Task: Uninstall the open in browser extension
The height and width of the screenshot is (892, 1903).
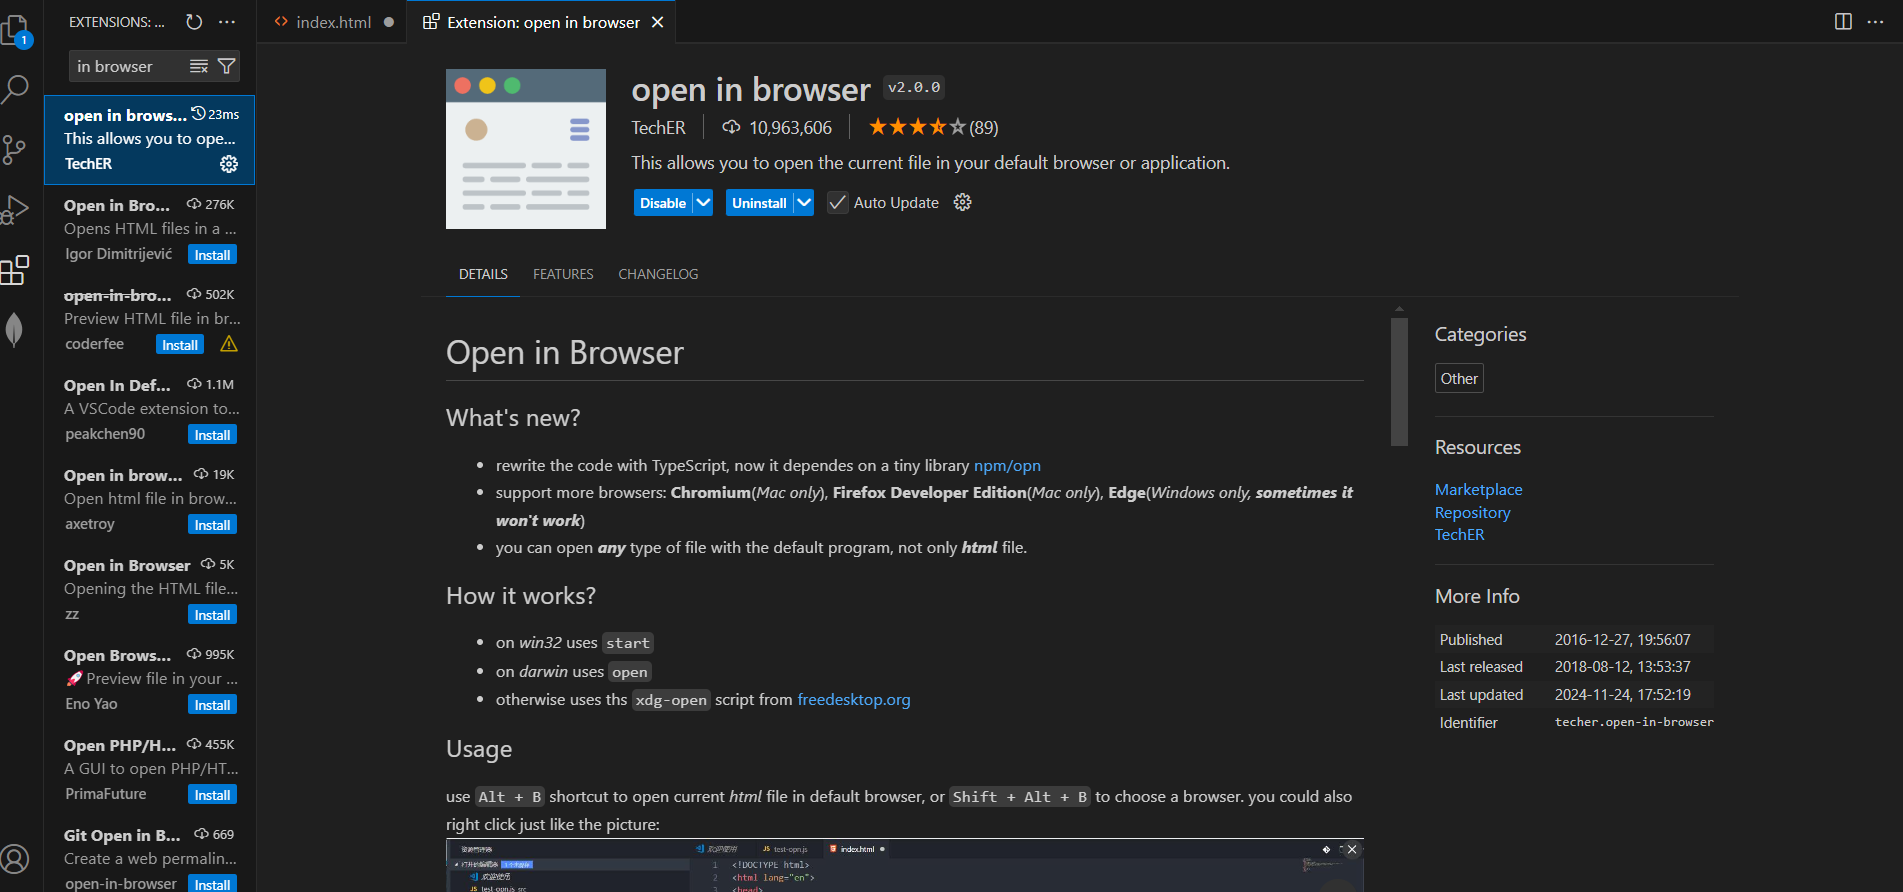Action: pos(759,202)
